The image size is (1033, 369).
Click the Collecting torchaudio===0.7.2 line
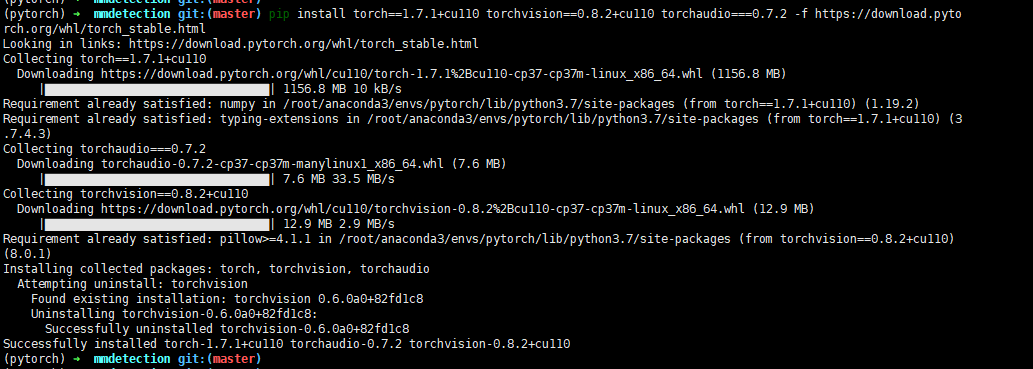[x=104, y=149]
